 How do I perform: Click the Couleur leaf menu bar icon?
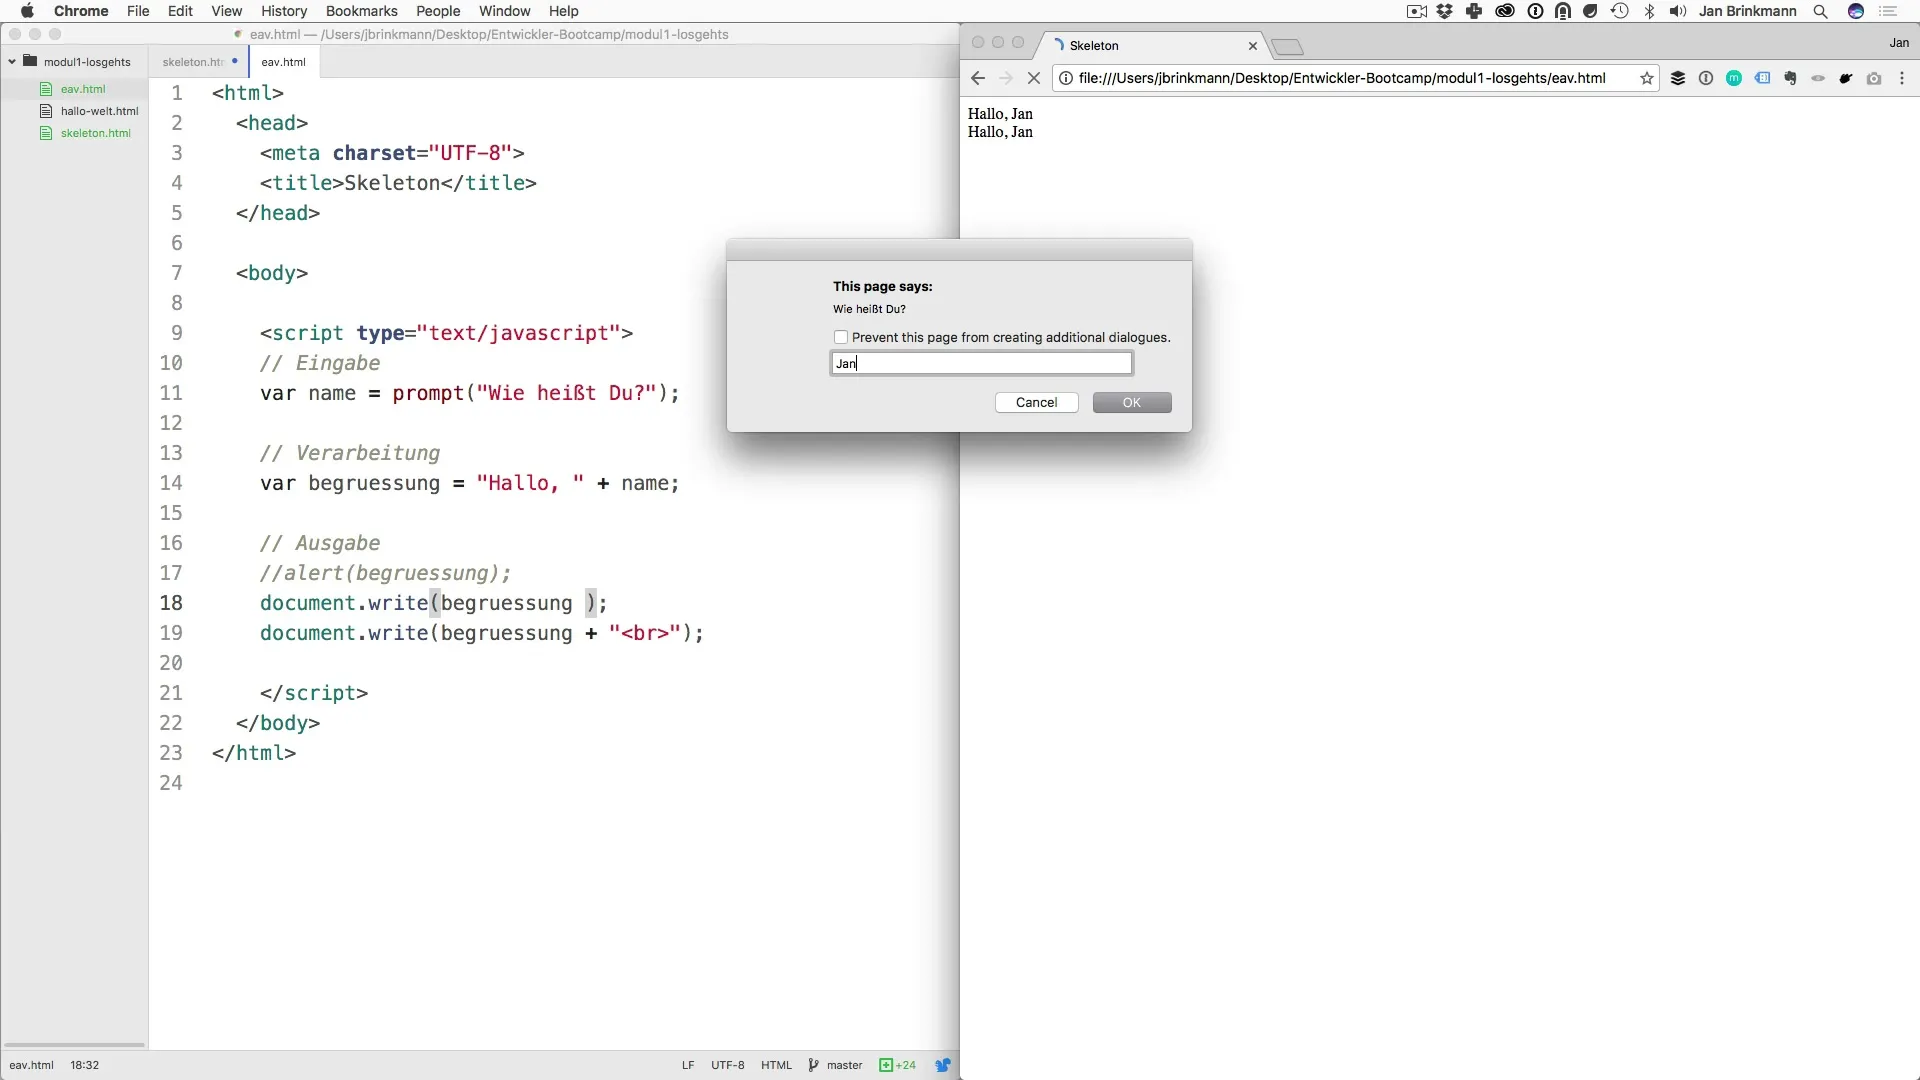click(1590, 11)
